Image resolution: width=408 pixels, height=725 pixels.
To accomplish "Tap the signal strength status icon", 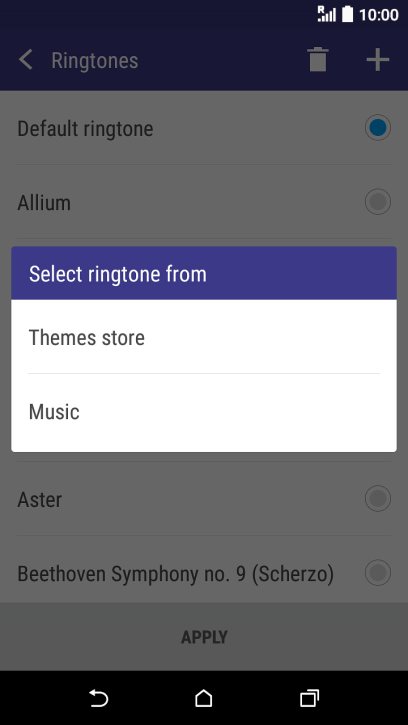I will [x=326, y=14].
